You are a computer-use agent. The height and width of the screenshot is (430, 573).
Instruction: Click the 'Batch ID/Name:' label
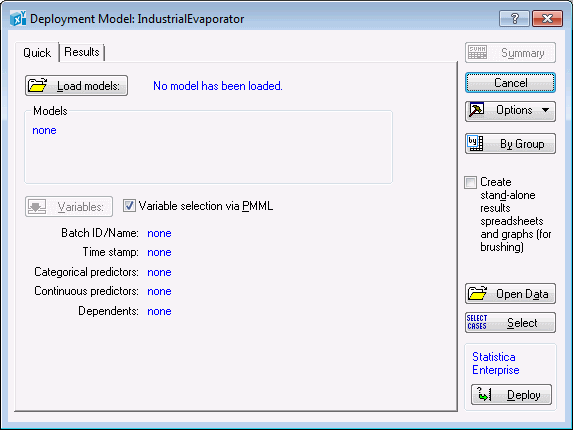(x=100, y=233)
